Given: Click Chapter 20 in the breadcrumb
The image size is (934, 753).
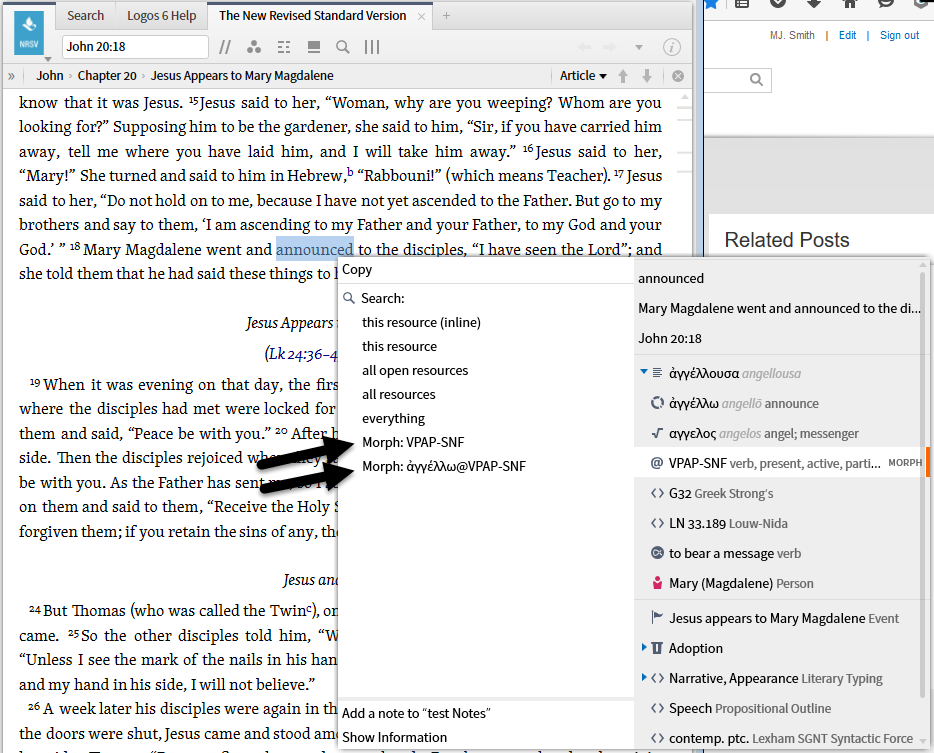Looking at the screenshot, I should tap(107, 76).
